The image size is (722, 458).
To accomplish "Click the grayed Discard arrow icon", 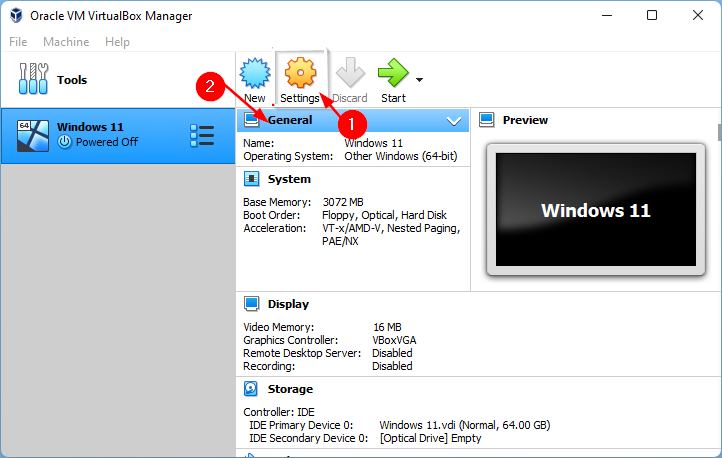I will coord(350,72).
